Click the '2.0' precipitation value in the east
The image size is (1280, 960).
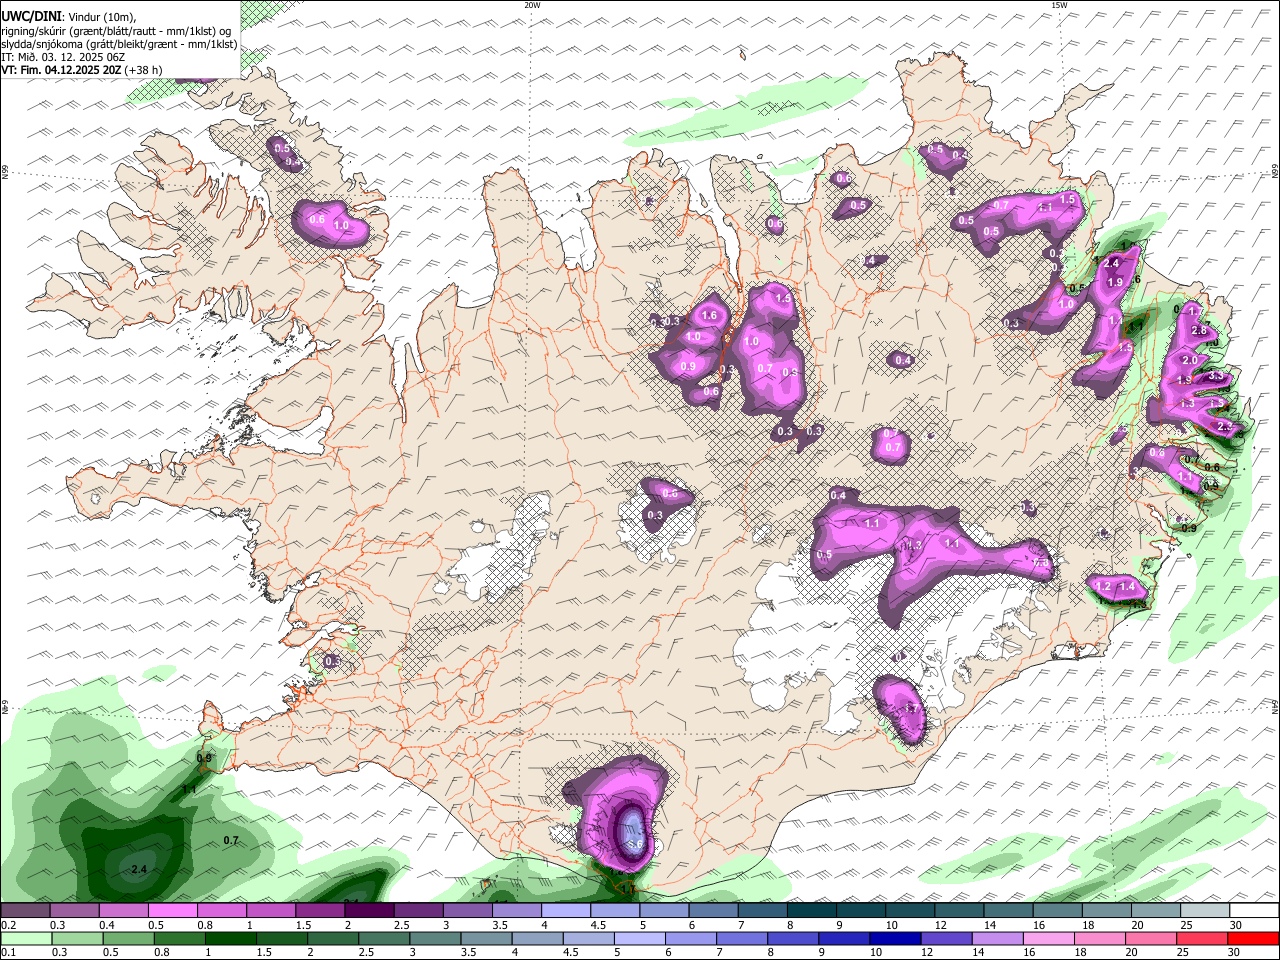(x=1190, y=360)
